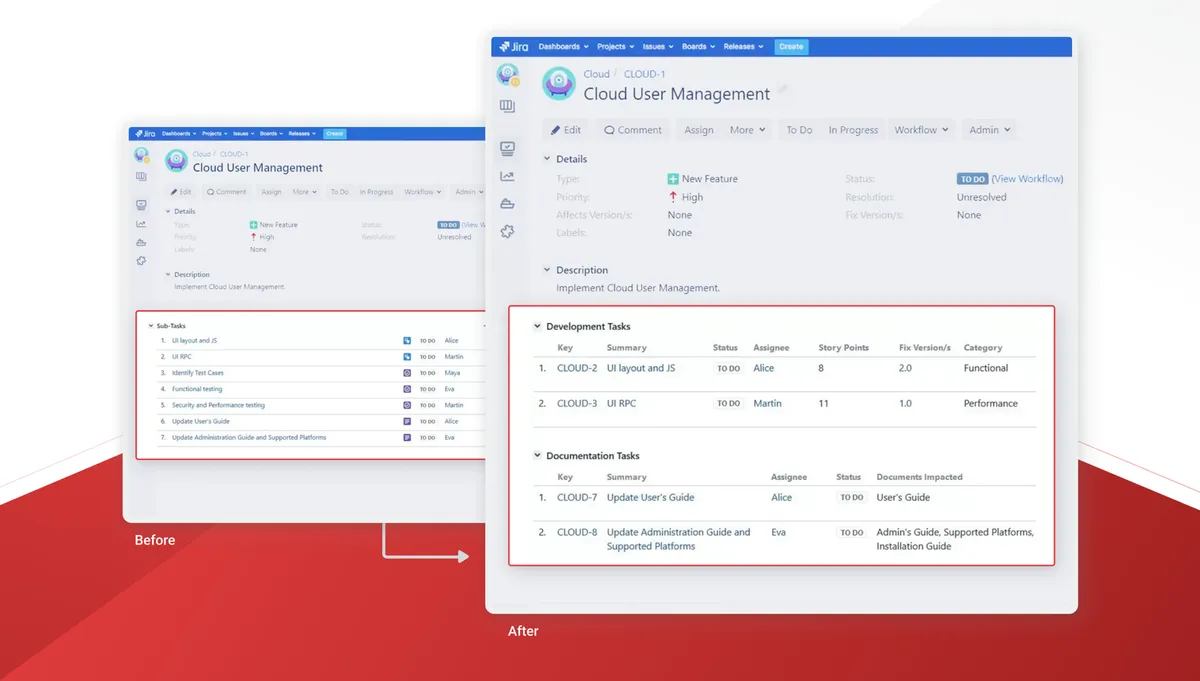
Task: Open the releases ship icon in Before window sidebar
Action: click(x=141, y=242)
